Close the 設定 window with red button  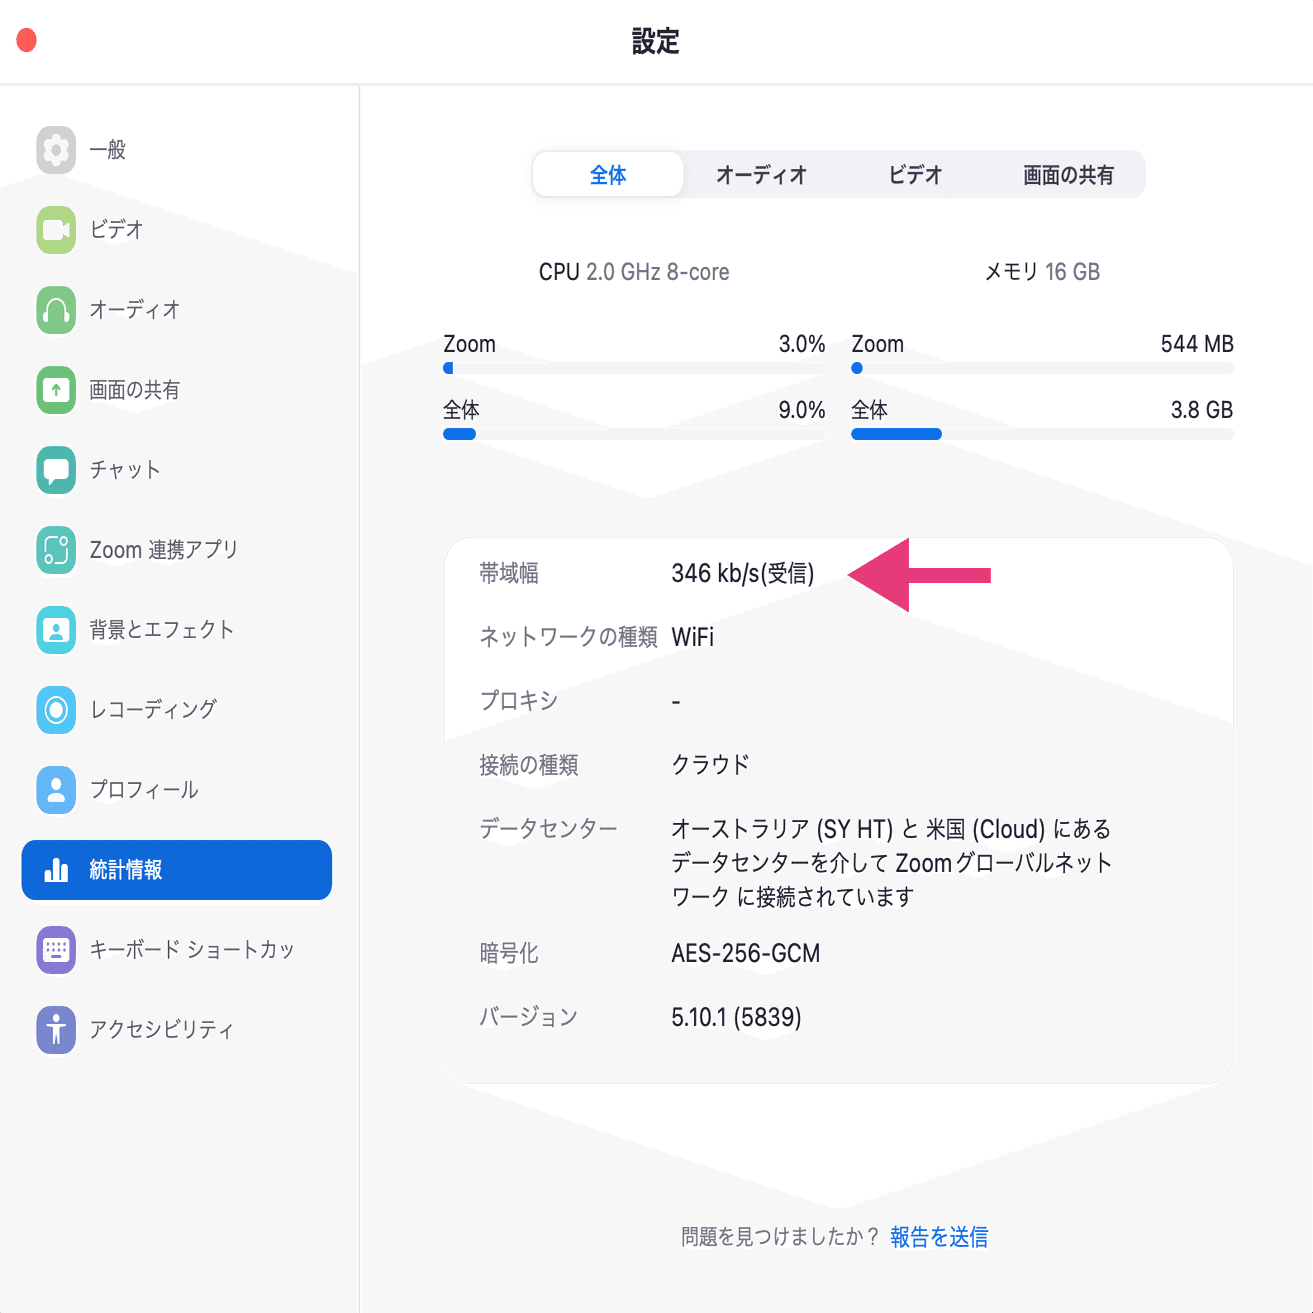[27, 40]
